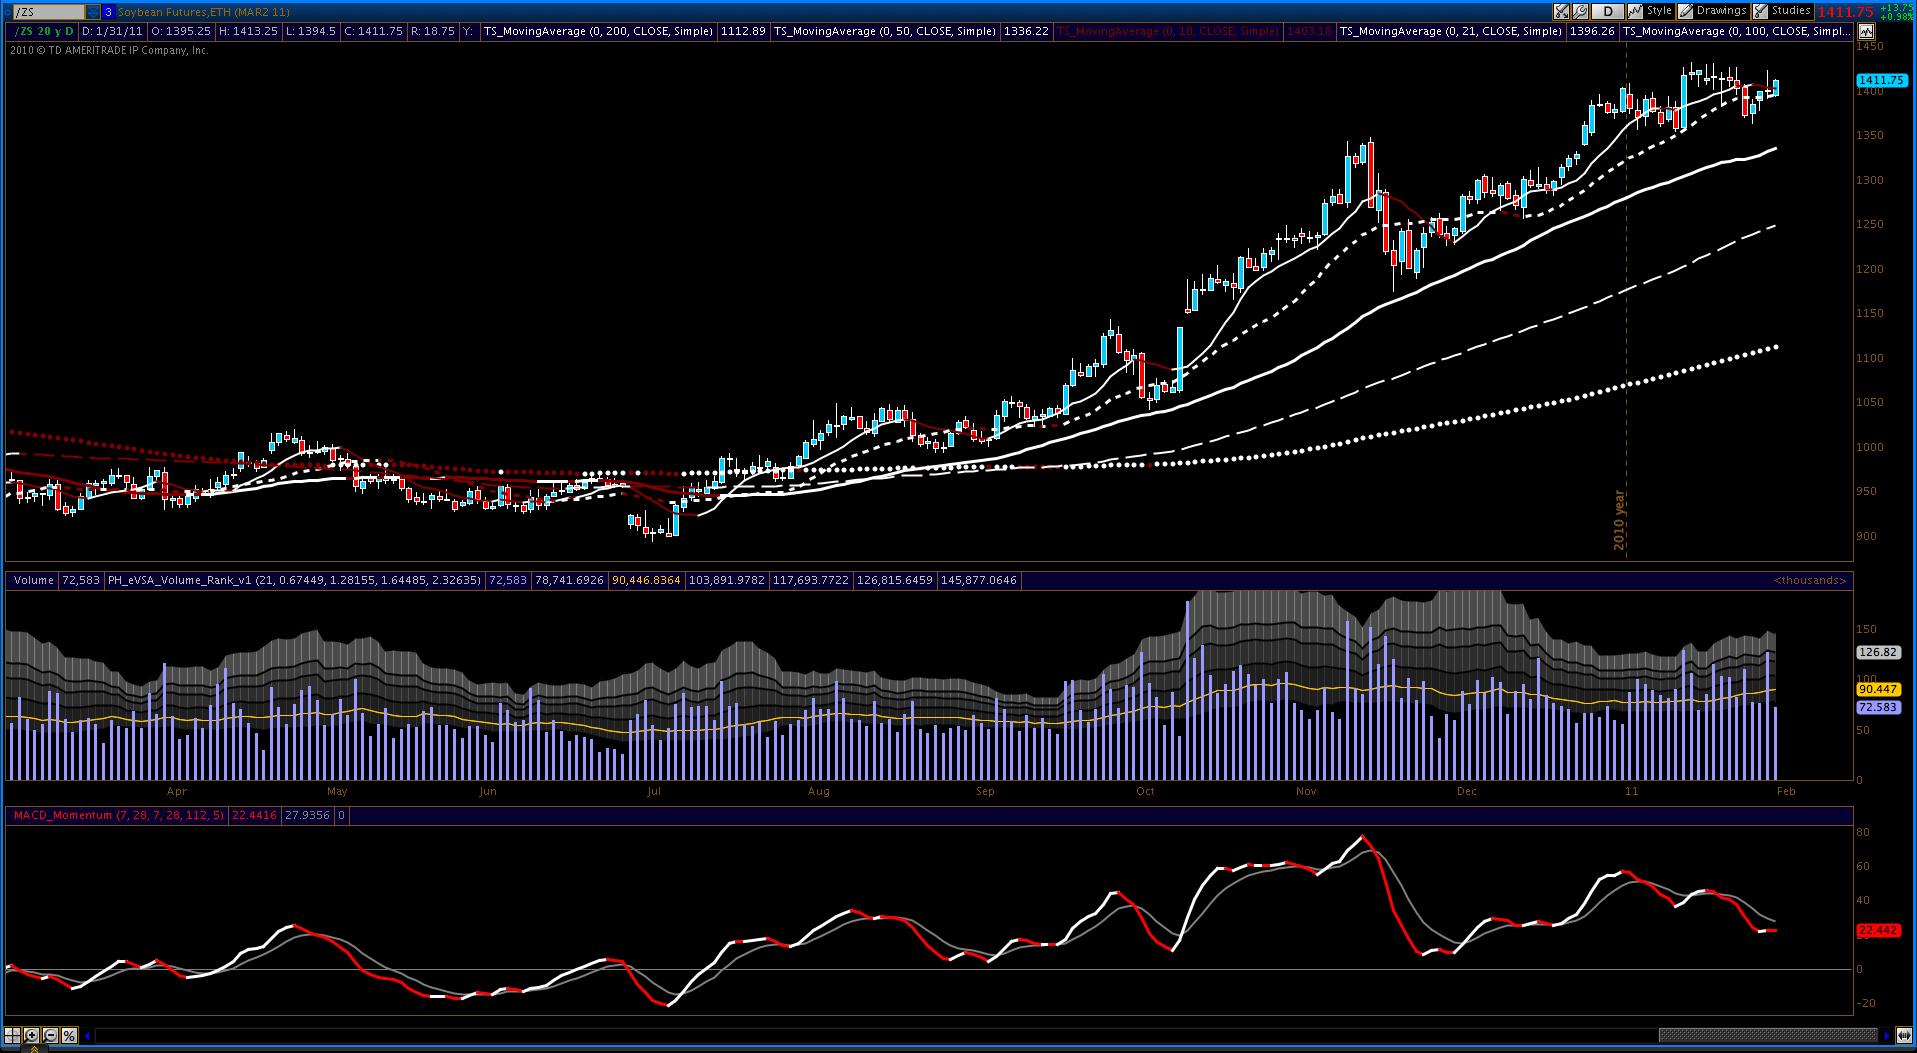Image resolution: width=1917 pixels, height=1053 pixels.
Task: Click the gear icon left of the symbol field
Action: pyautogui.click(x=6, y=12)
